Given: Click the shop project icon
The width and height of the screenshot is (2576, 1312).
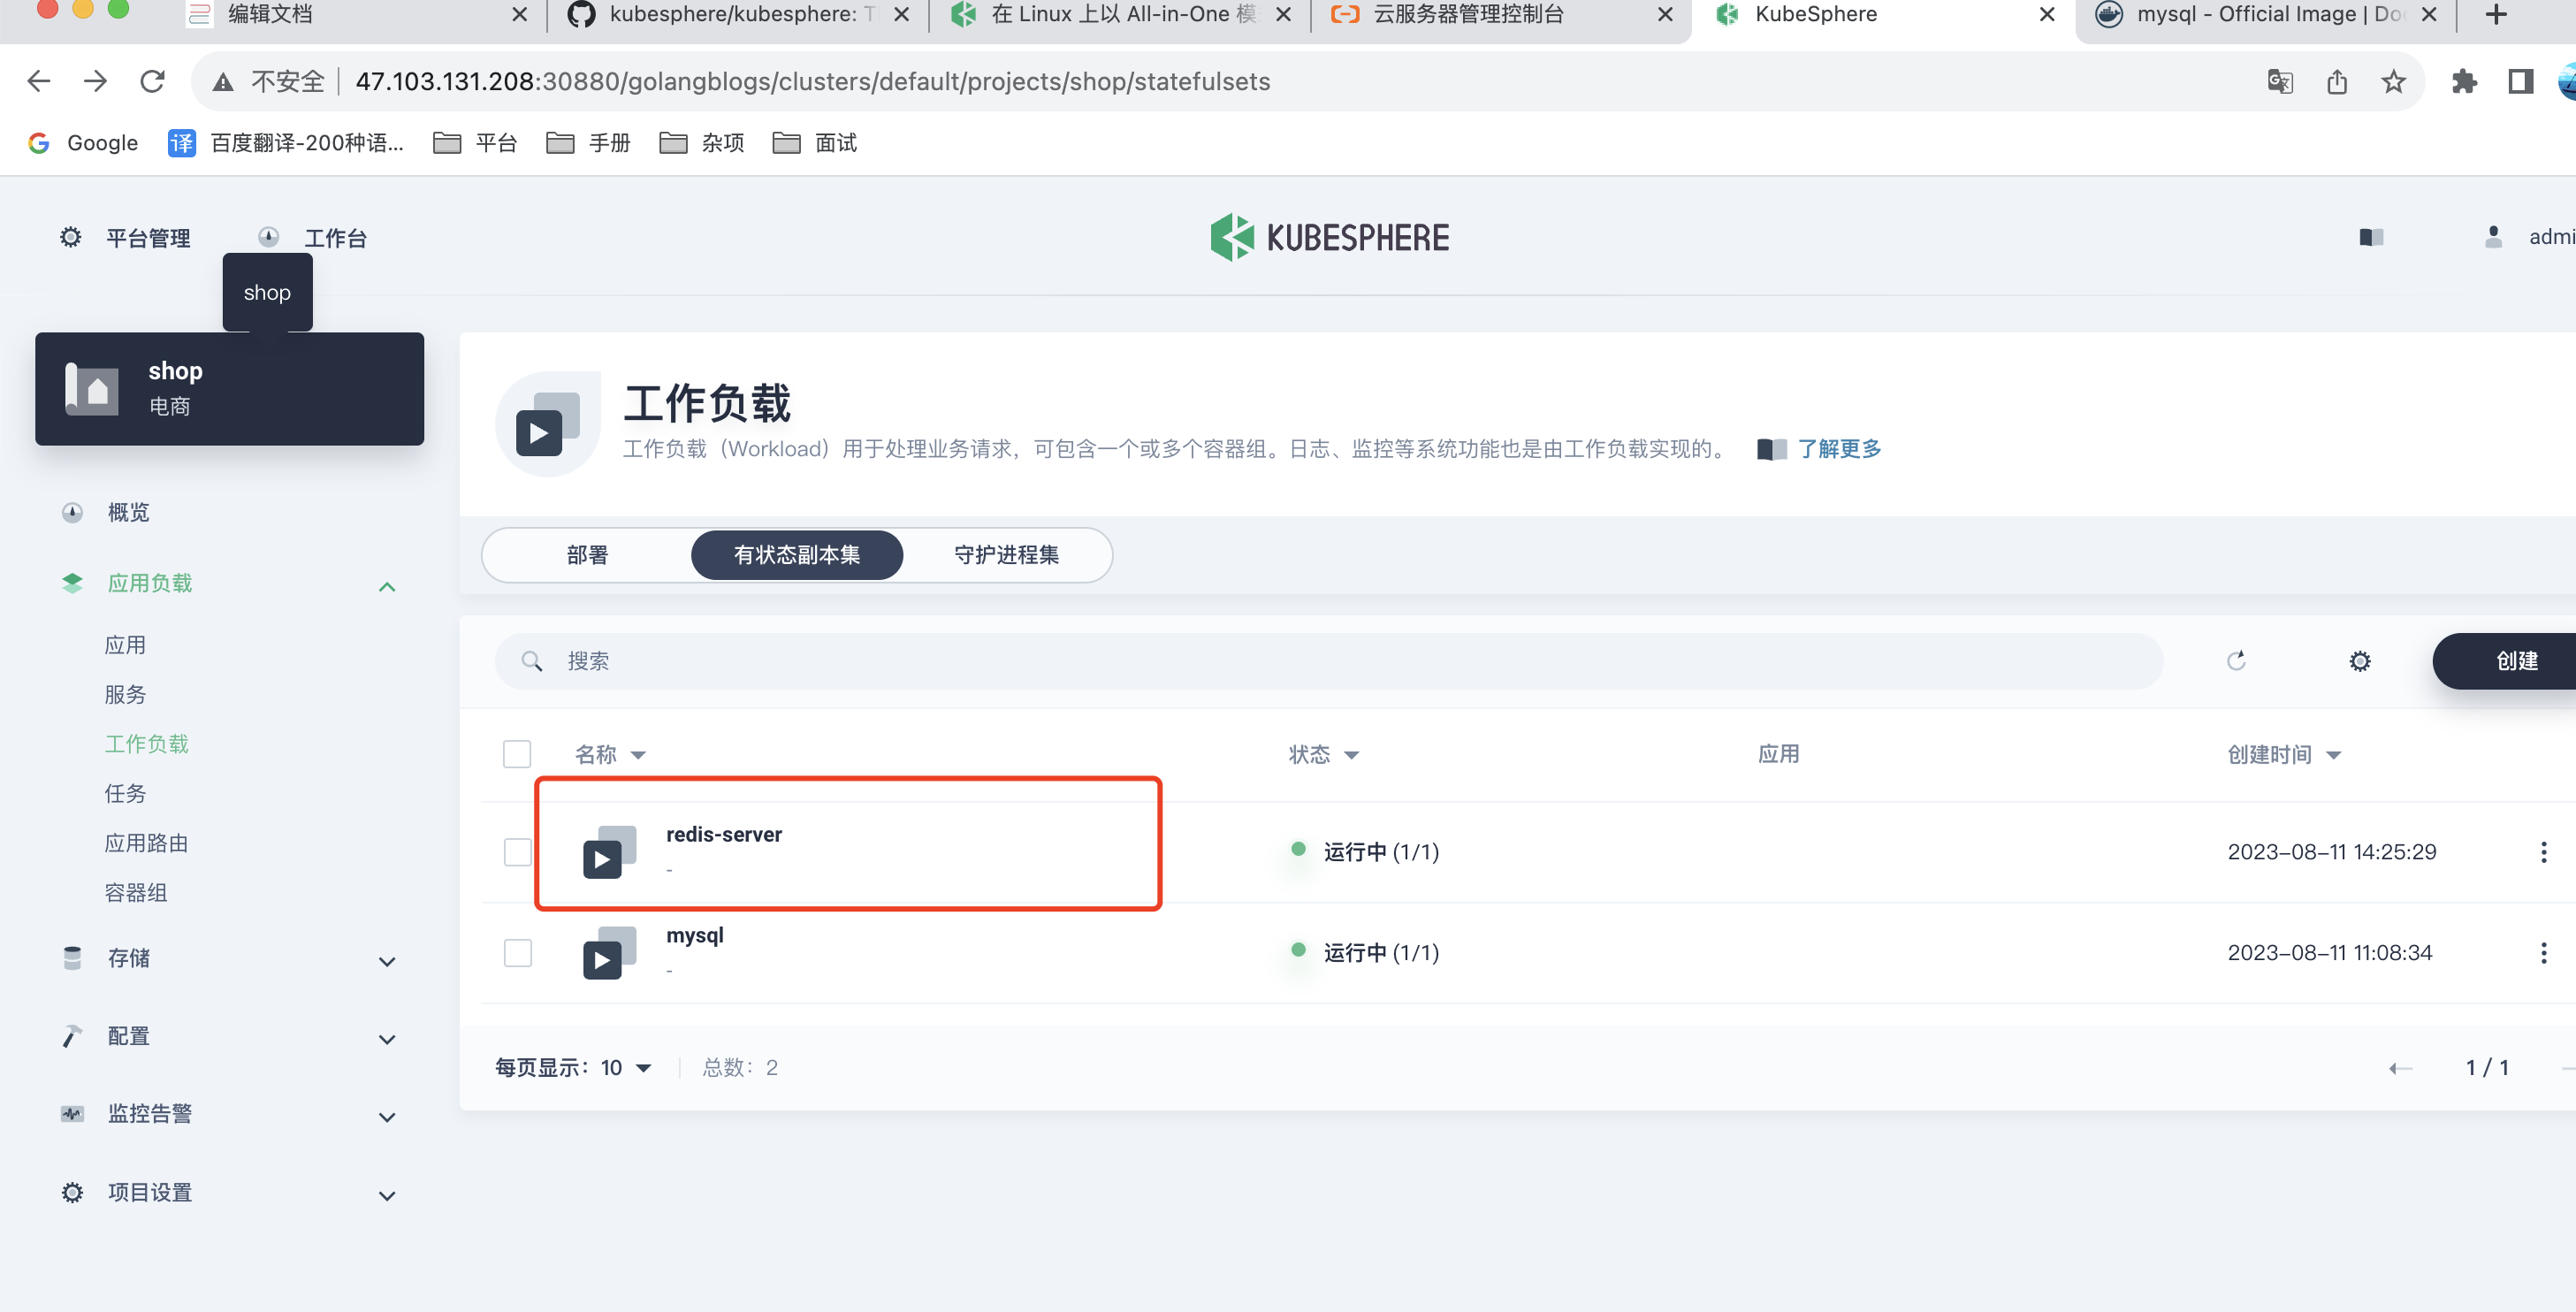Looking at the screenshot, I should click(92, 388).
